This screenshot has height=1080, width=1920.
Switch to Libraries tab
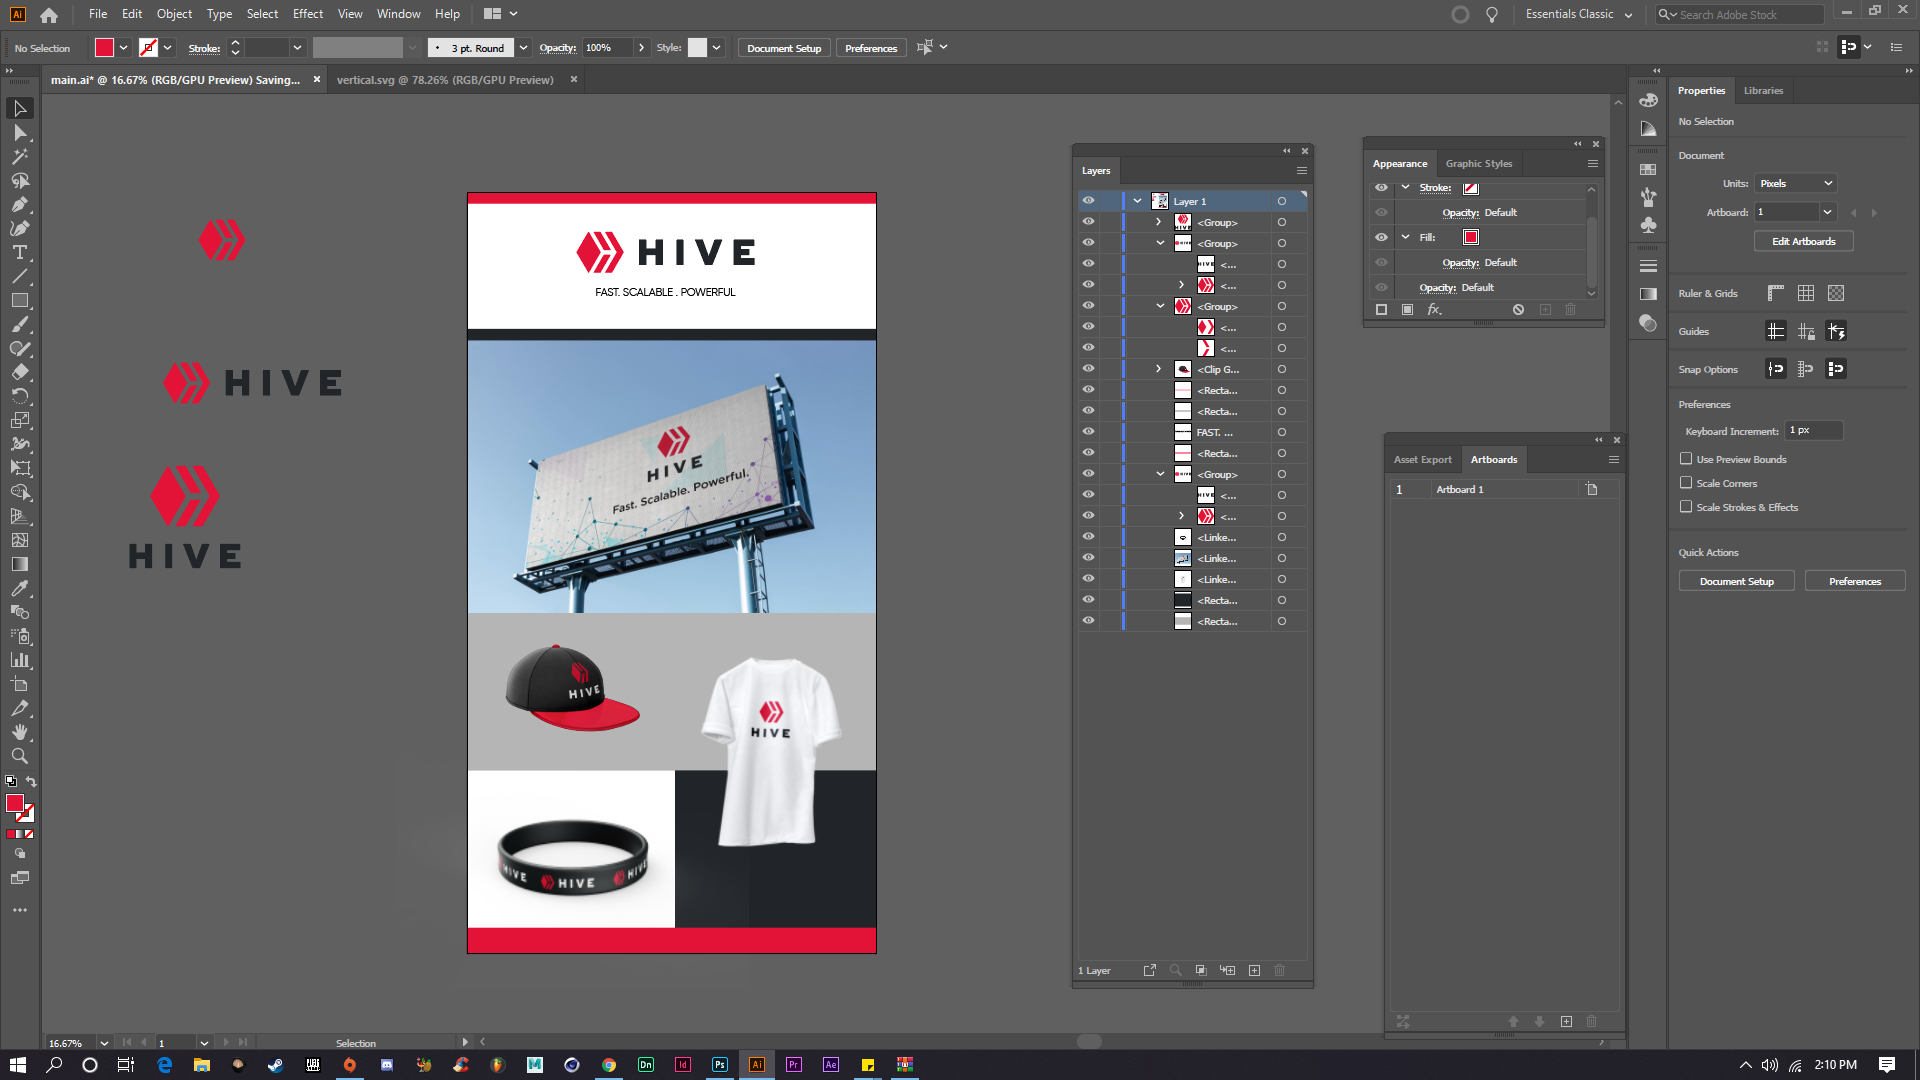pyautogui.click(x=1763, y=91)
